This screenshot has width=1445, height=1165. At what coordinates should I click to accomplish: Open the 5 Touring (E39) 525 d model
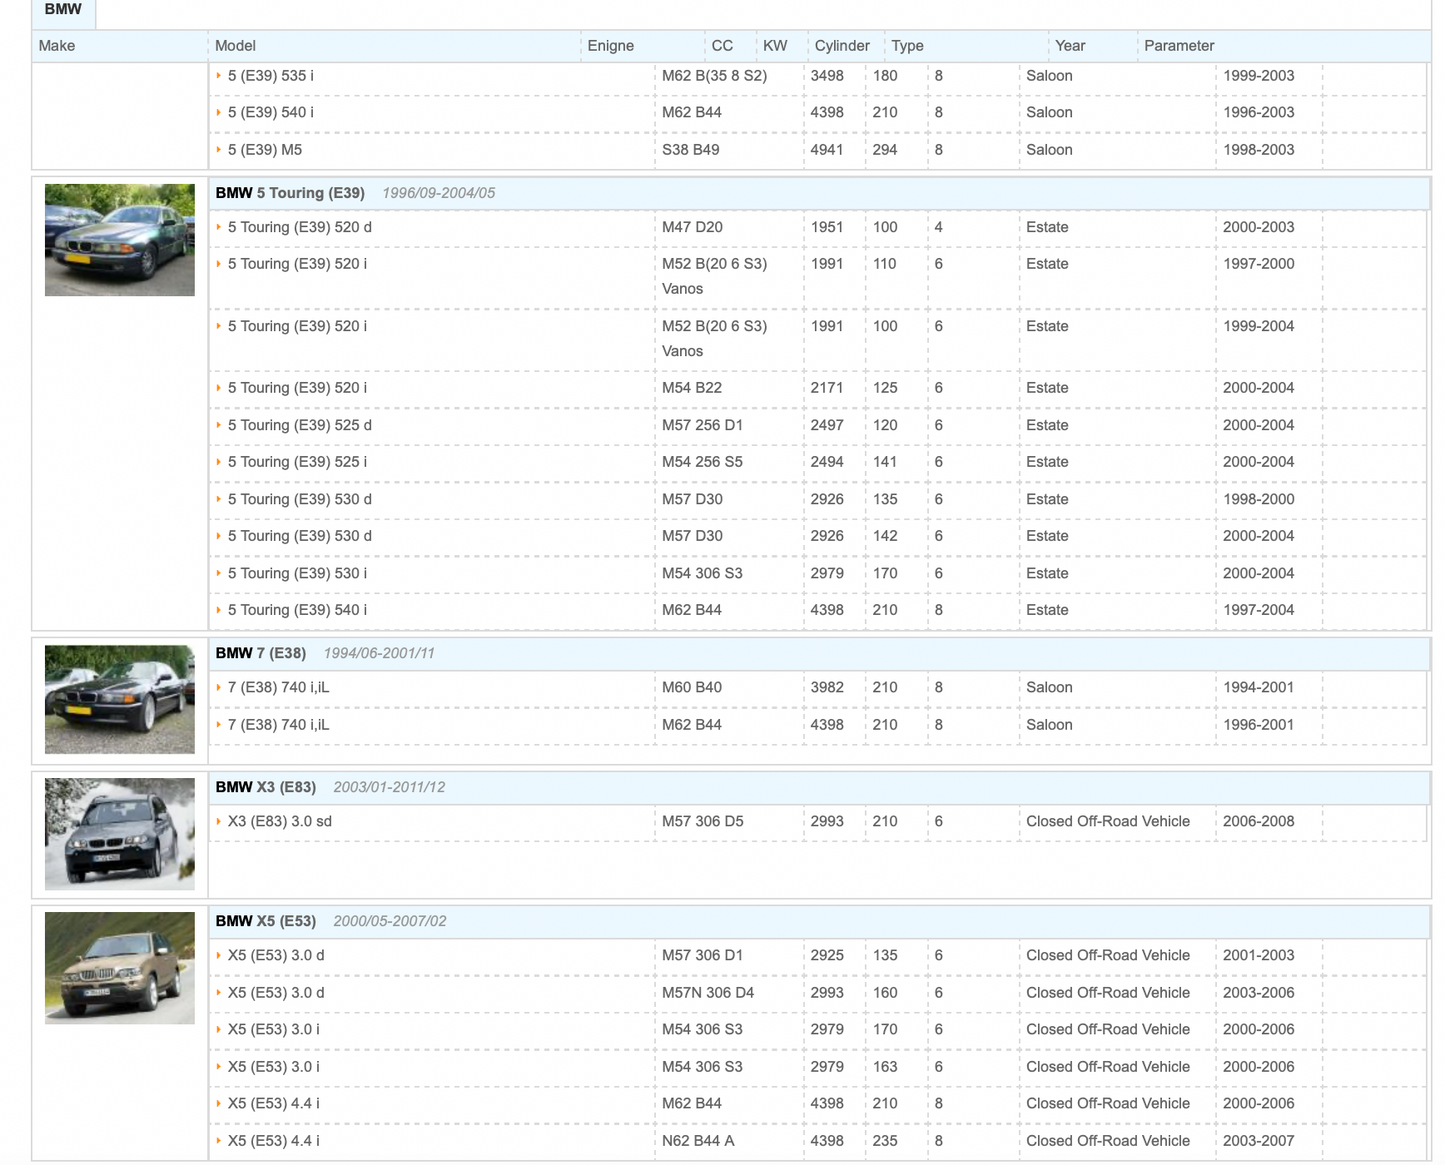click(x=299, y=425)
